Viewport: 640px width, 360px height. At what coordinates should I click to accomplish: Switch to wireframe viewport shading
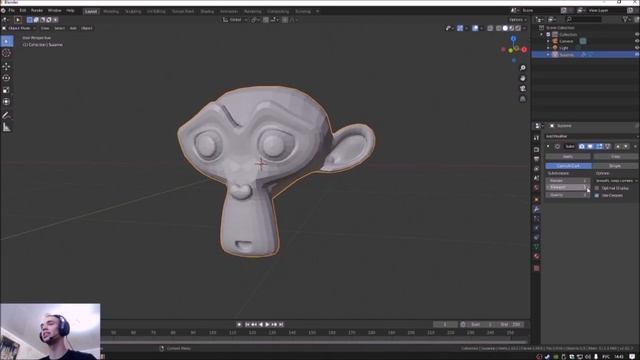pyautogui.click(x=498, y=28)
